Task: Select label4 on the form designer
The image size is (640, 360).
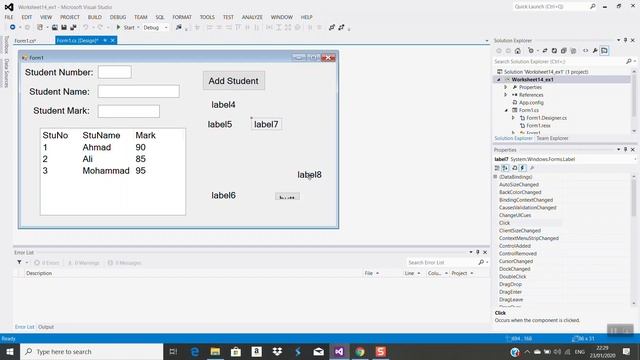Action: (223, 105)
